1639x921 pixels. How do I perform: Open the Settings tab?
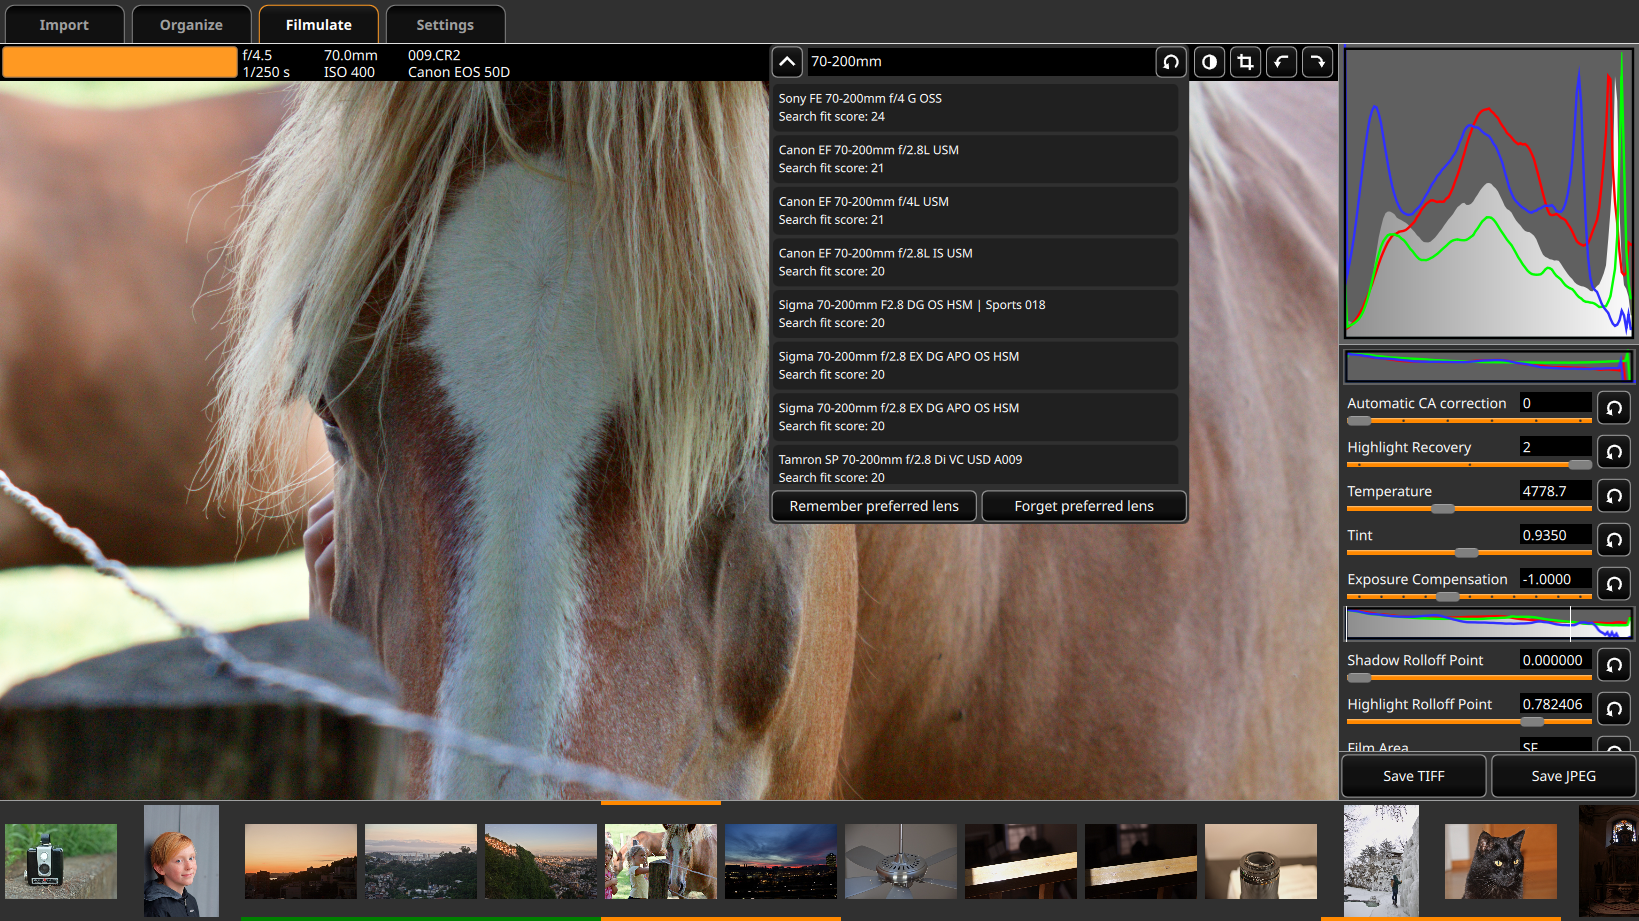click(x=445, y=25)
